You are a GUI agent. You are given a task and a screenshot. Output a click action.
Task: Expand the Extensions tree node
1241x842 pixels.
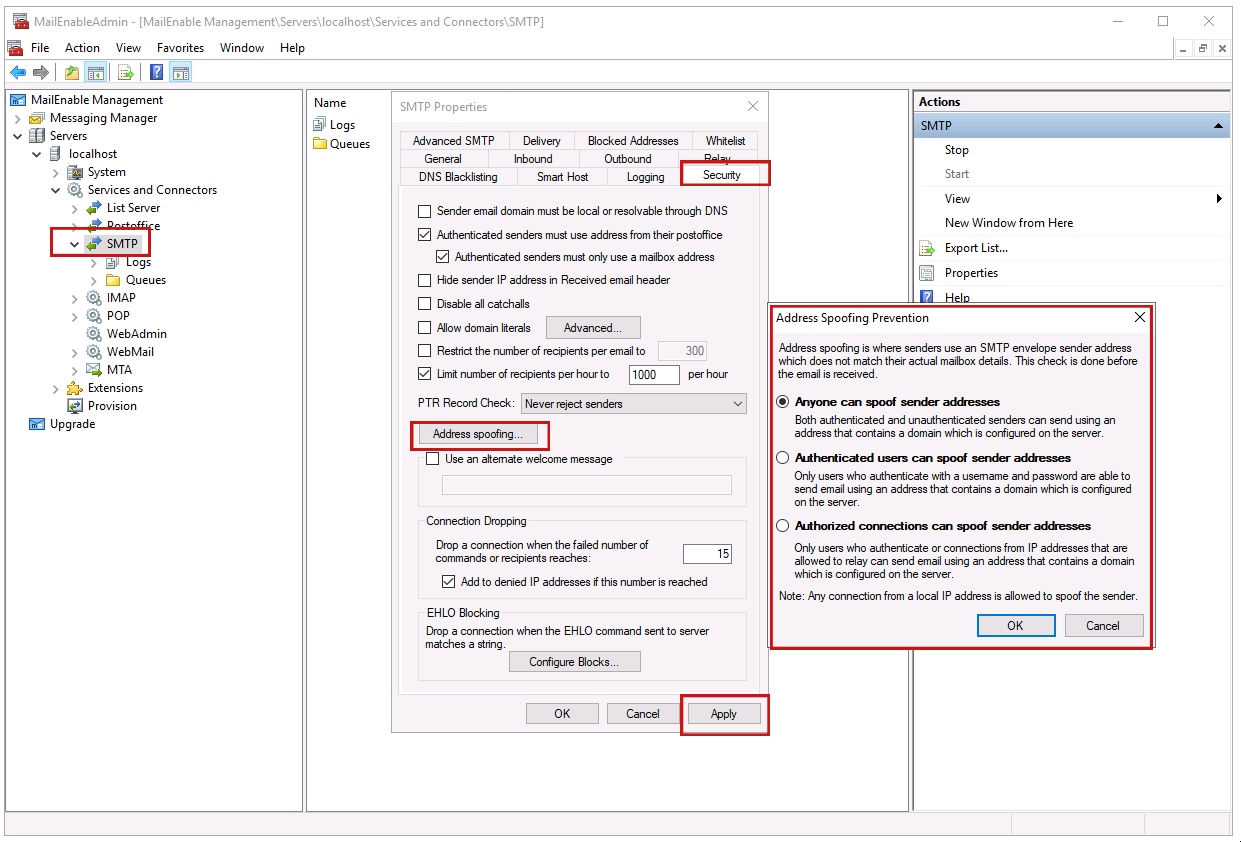tap(56, 388)
